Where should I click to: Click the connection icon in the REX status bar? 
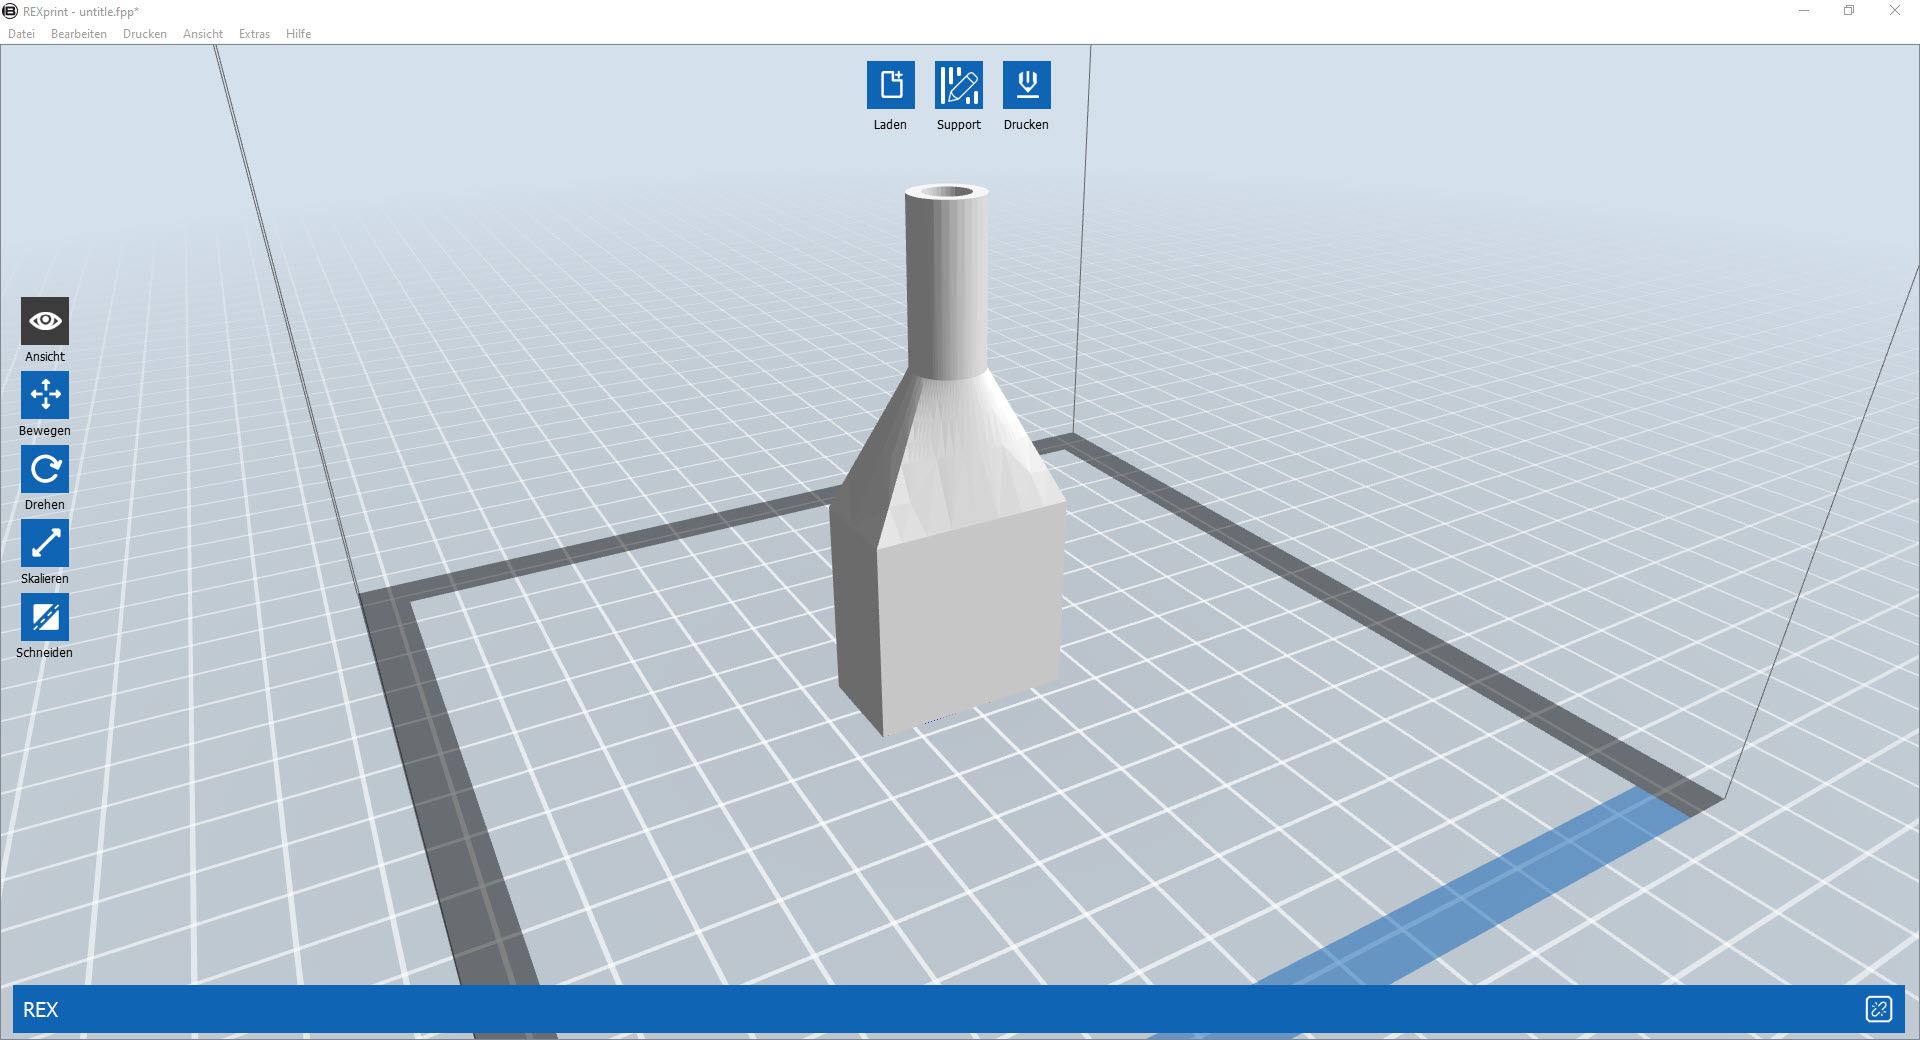pyautogui.click(x=1878, y=1009)
